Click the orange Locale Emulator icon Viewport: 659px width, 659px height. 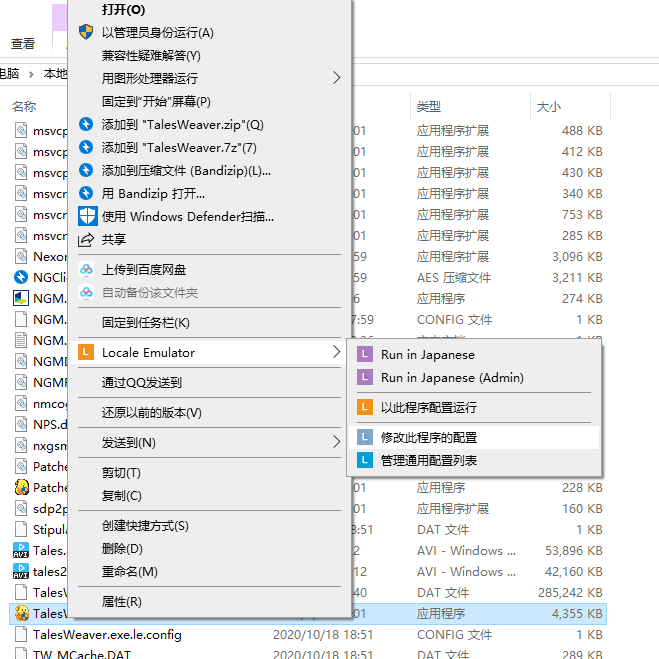(86, 352)
